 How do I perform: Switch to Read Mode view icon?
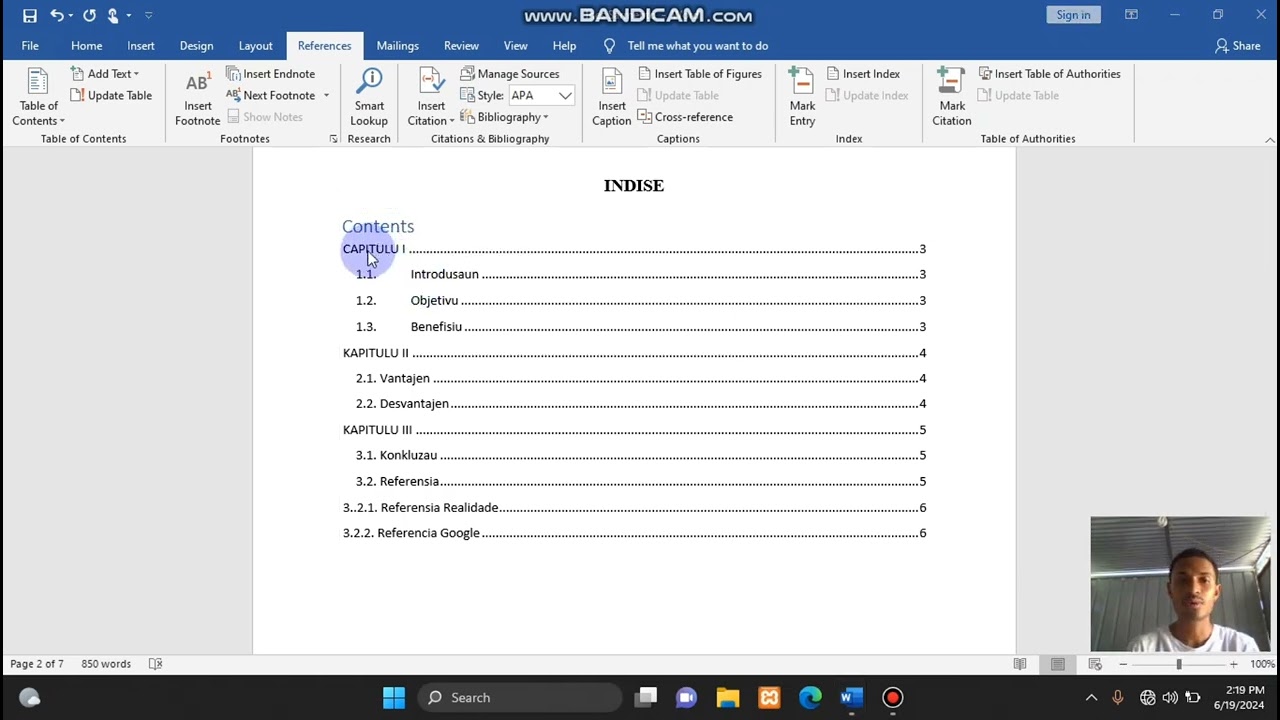(1020, 664)
